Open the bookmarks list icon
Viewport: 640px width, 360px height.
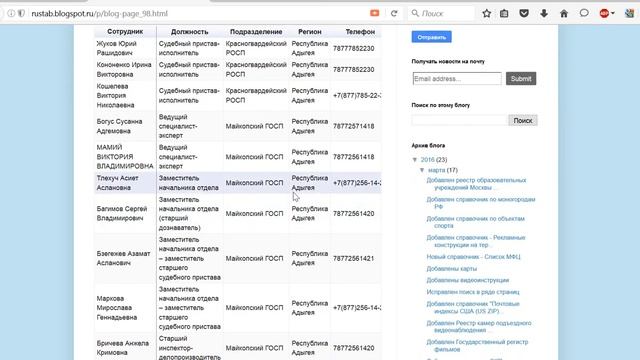(504, 13)
